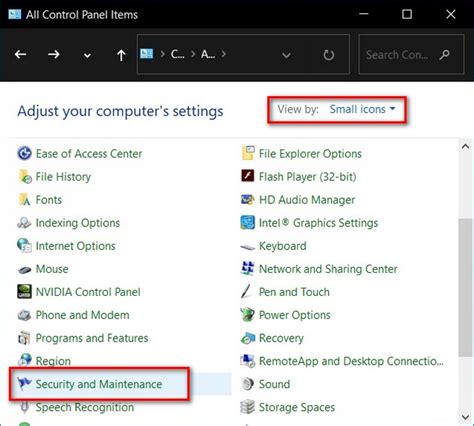This screenshot has height=426, width=474.
Task: Open Indexing Options
Action: (78, 223)
